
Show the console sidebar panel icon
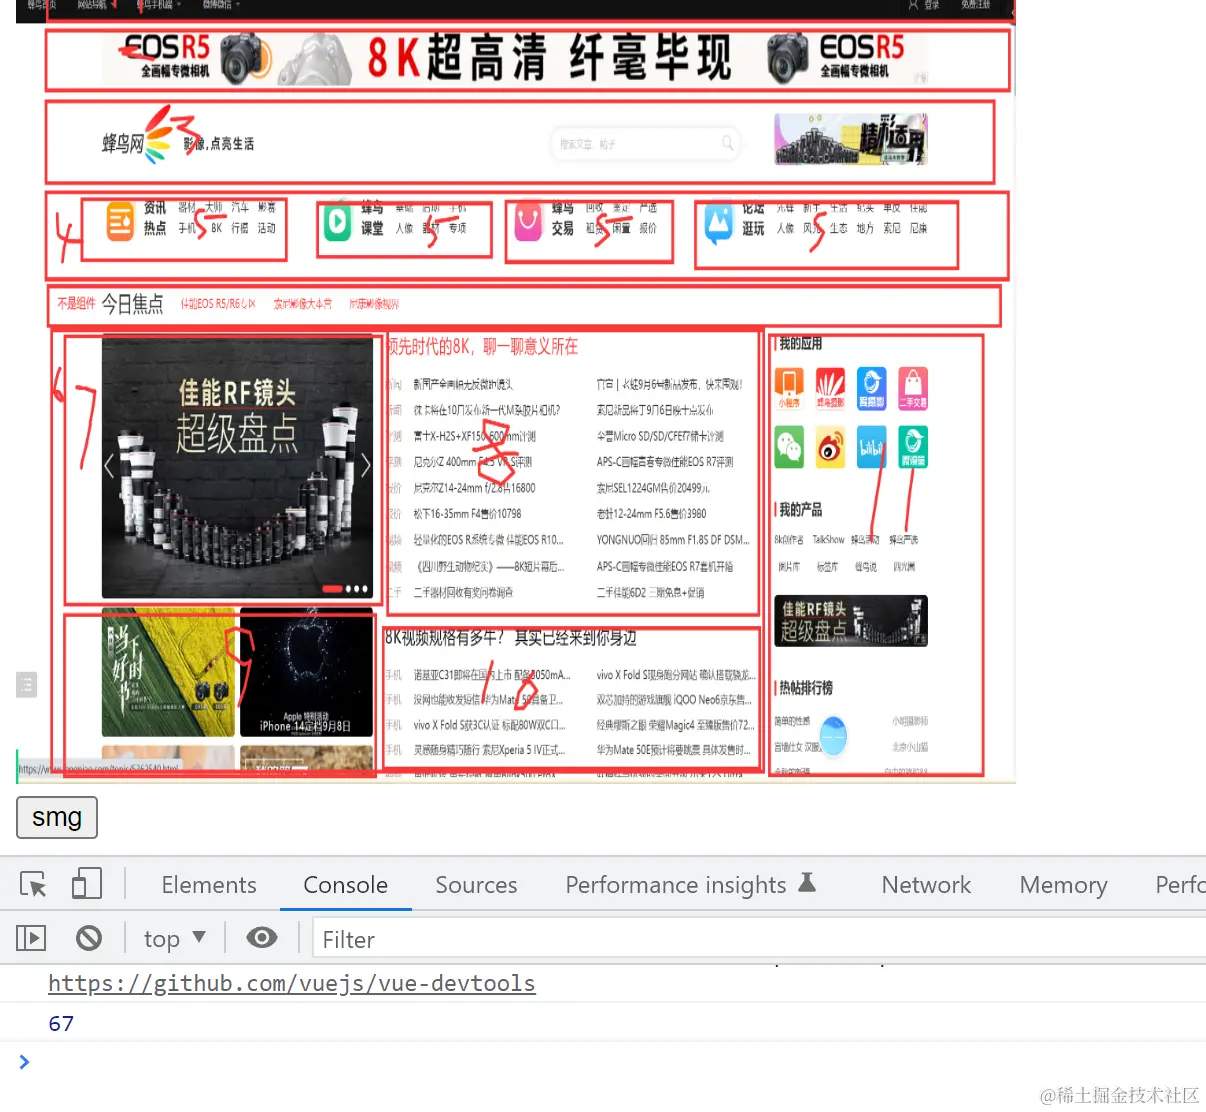[x=31, y=938]
